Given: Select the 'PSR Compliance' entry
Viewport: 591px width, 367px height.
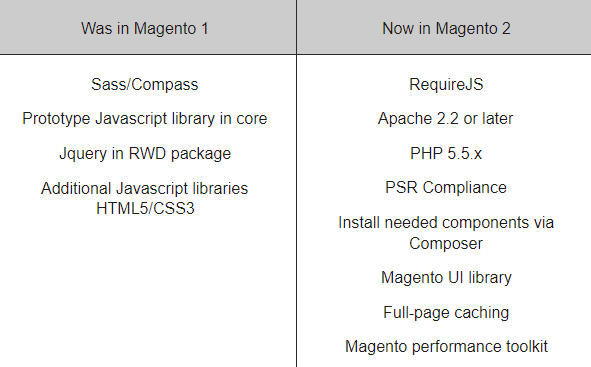Looking at the screenshot, I should click(x=446, y=188).
